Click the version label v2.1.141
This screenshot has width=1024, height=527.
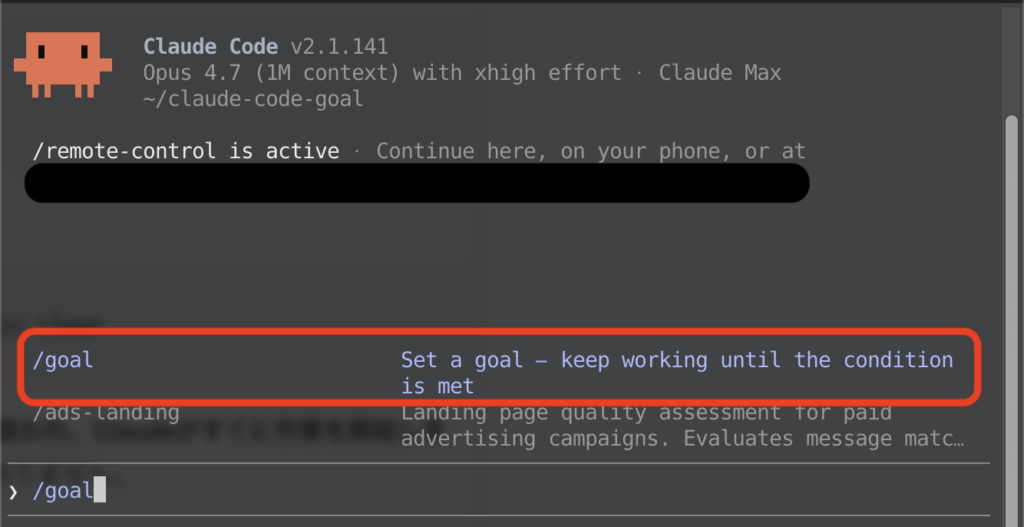pos(340,47)
